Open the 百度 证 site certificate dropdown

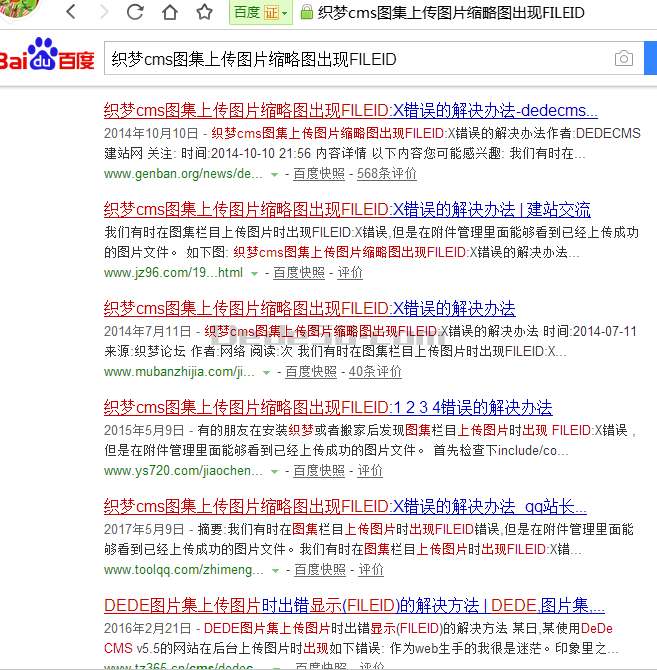coord(261,12)
